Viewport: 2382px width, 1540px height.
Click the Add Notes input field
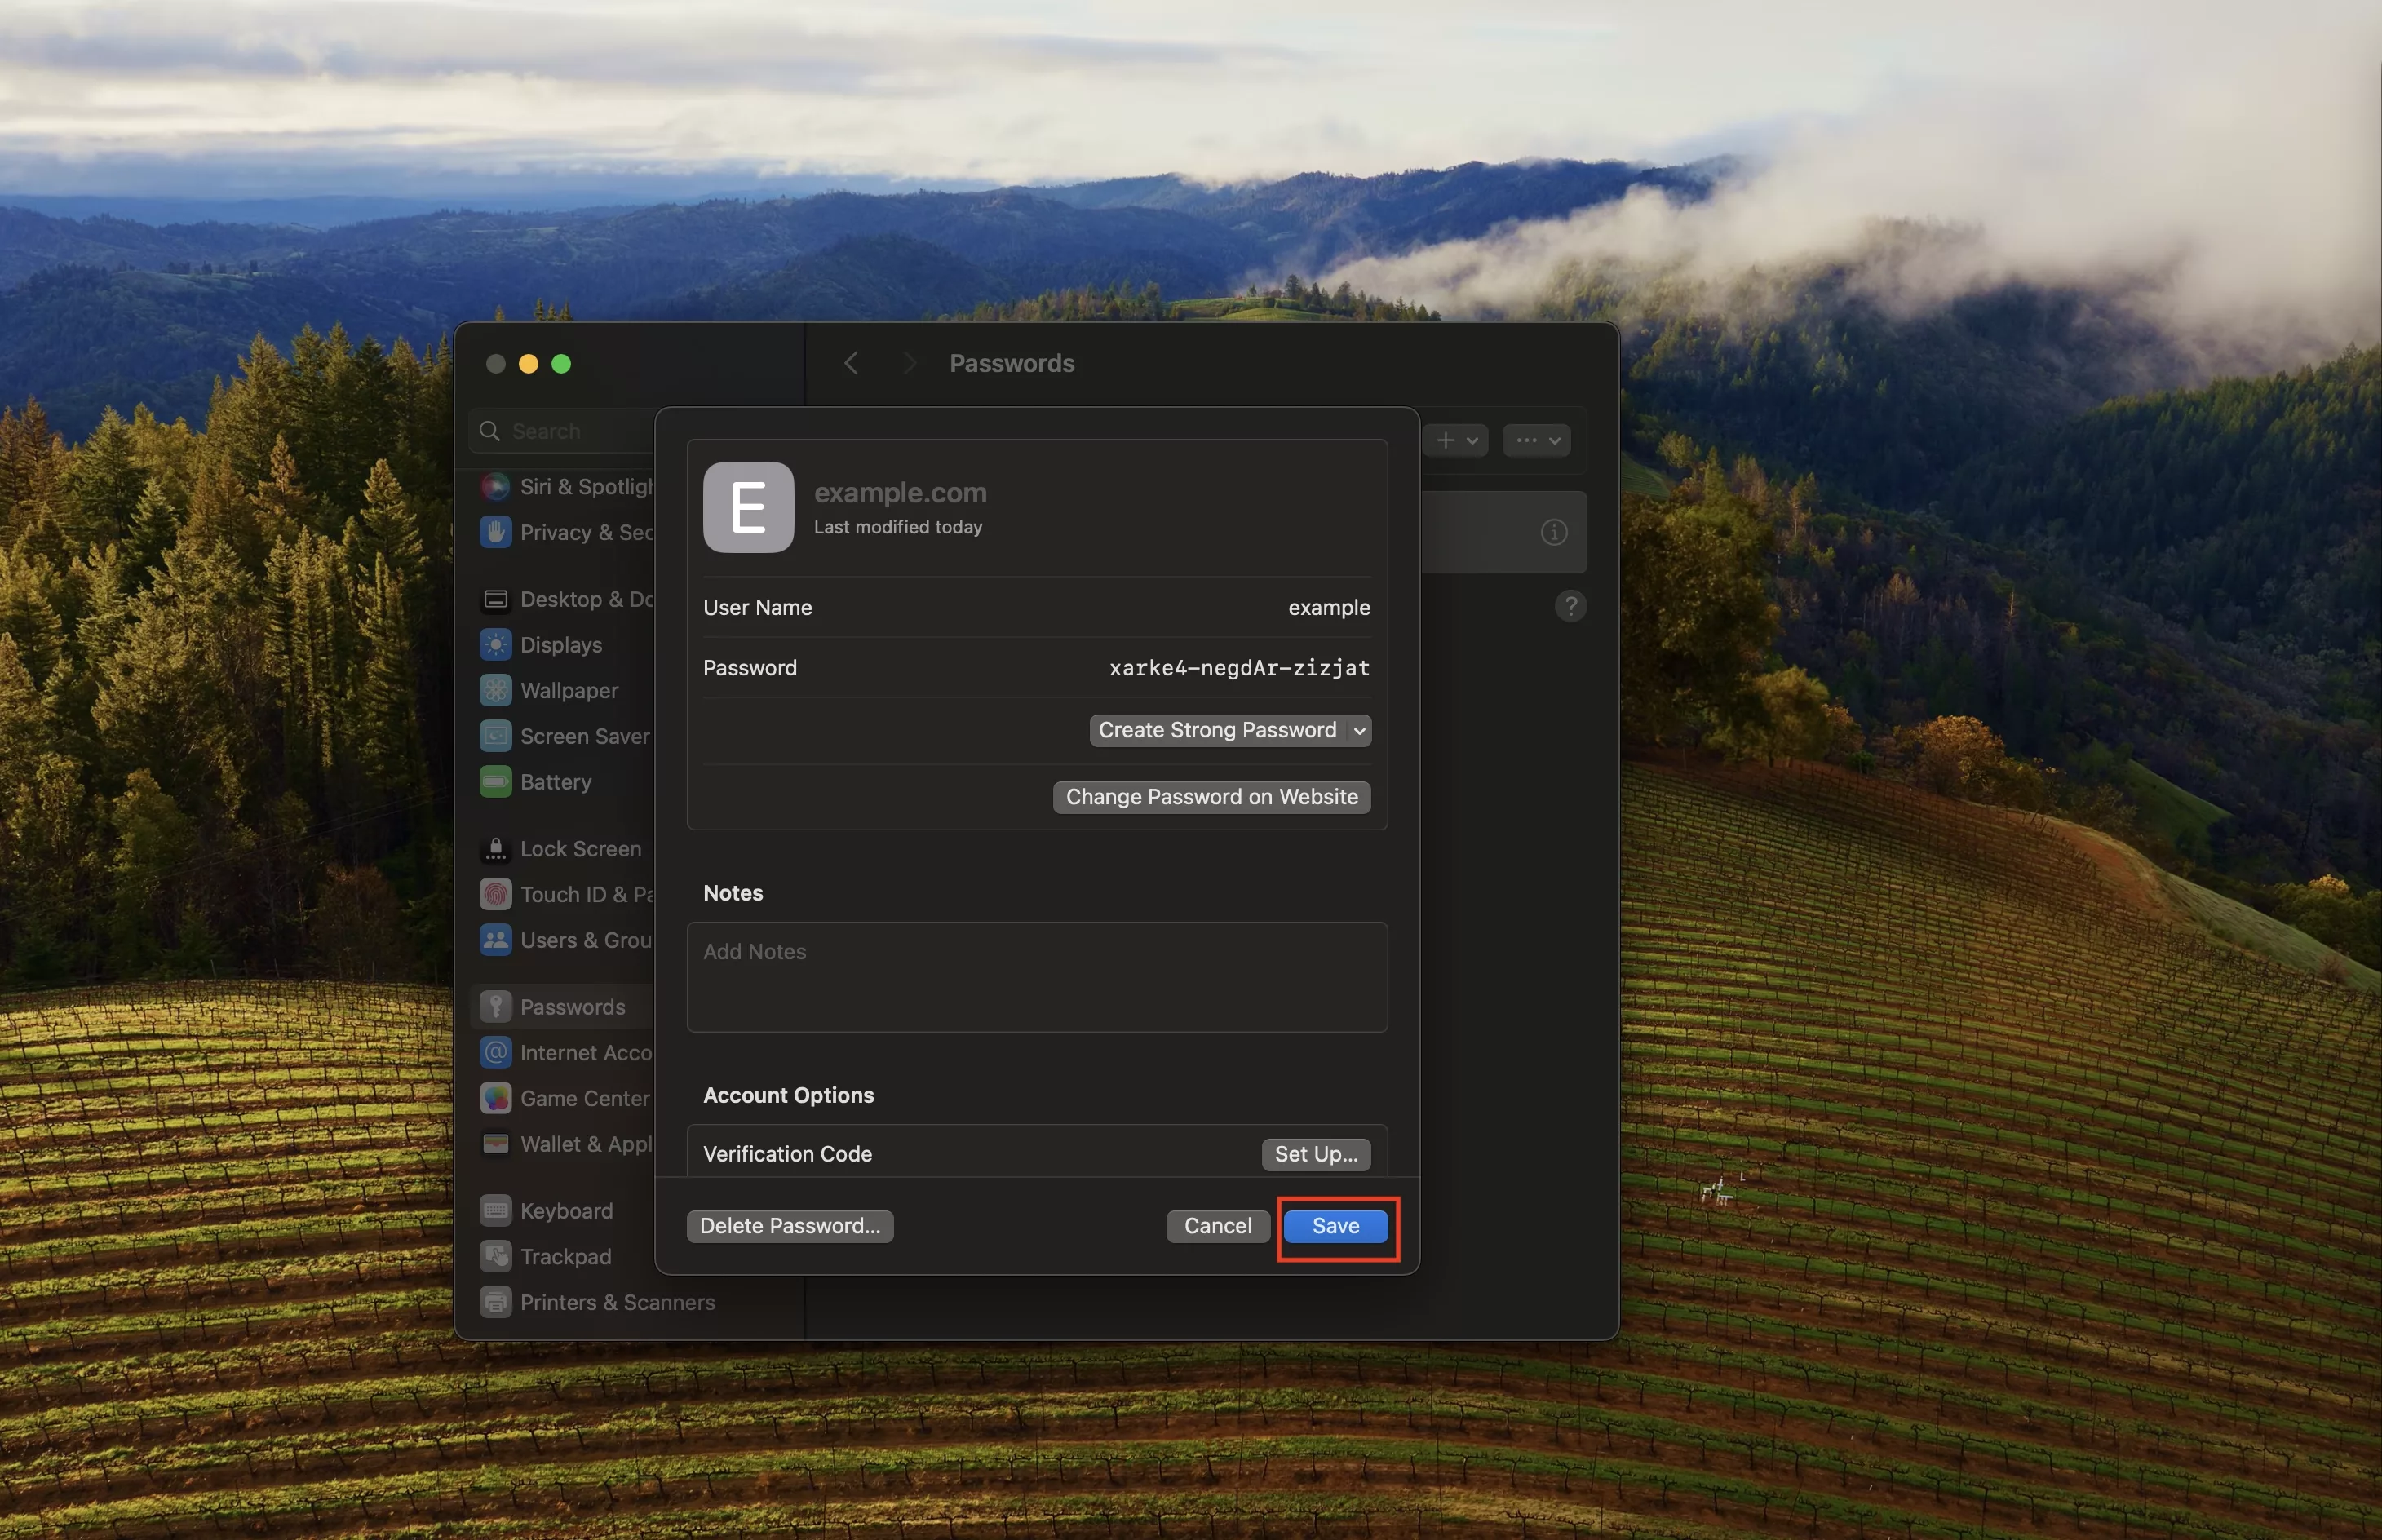point(1037,976)
